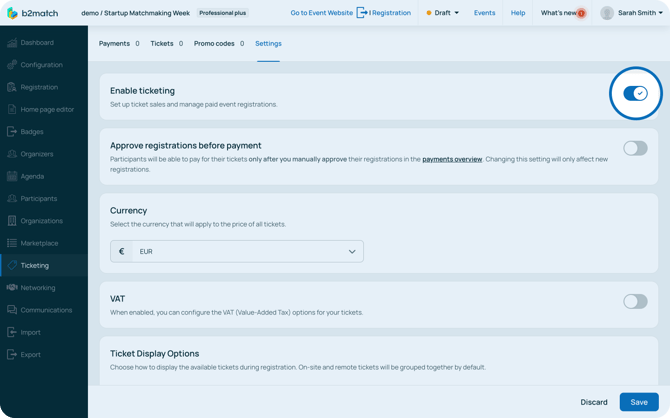
Task: Switch to the Tickets tab
Action: click(167, 44)
